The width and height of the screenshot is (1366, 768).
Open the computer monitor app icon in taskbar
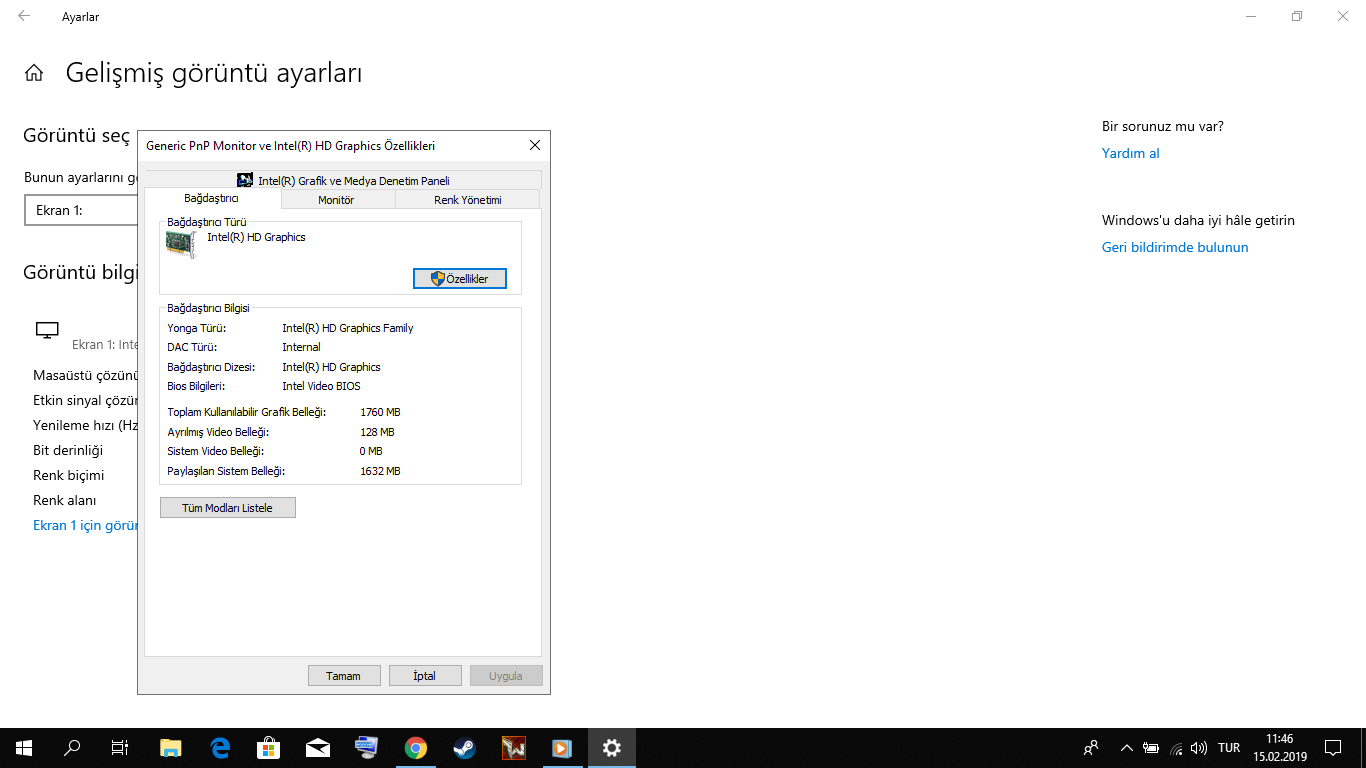[x=367, y=747]
